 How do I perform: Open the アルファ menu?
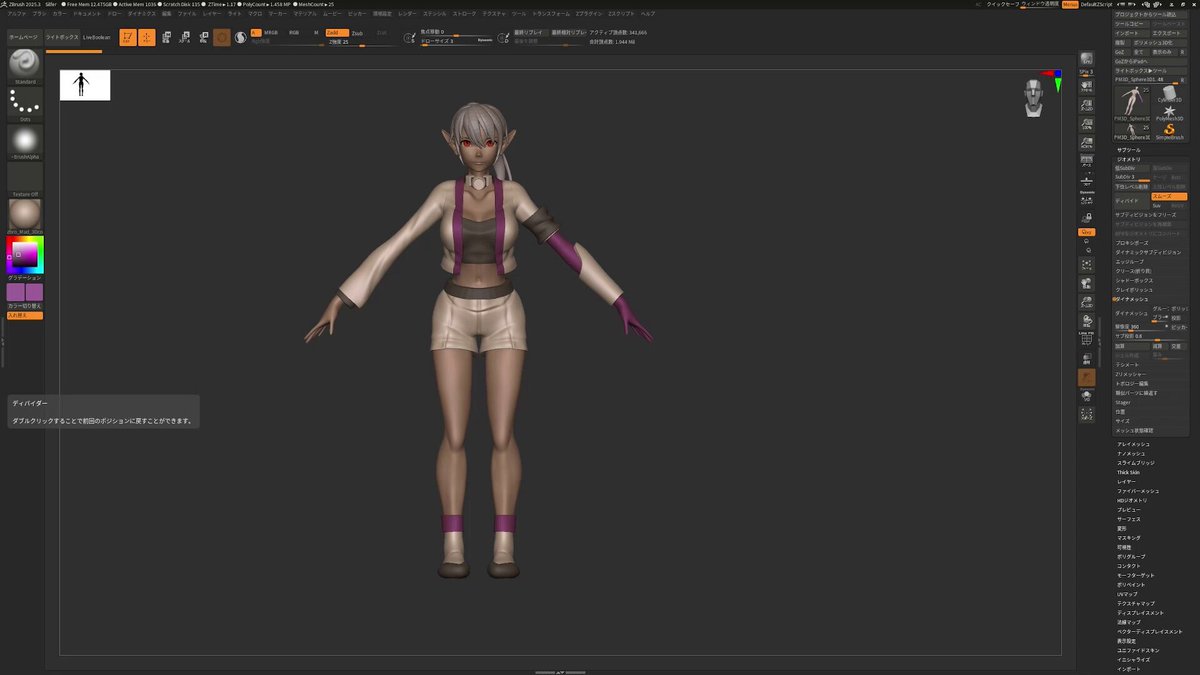pyautogui.click(x=16, y=14)
